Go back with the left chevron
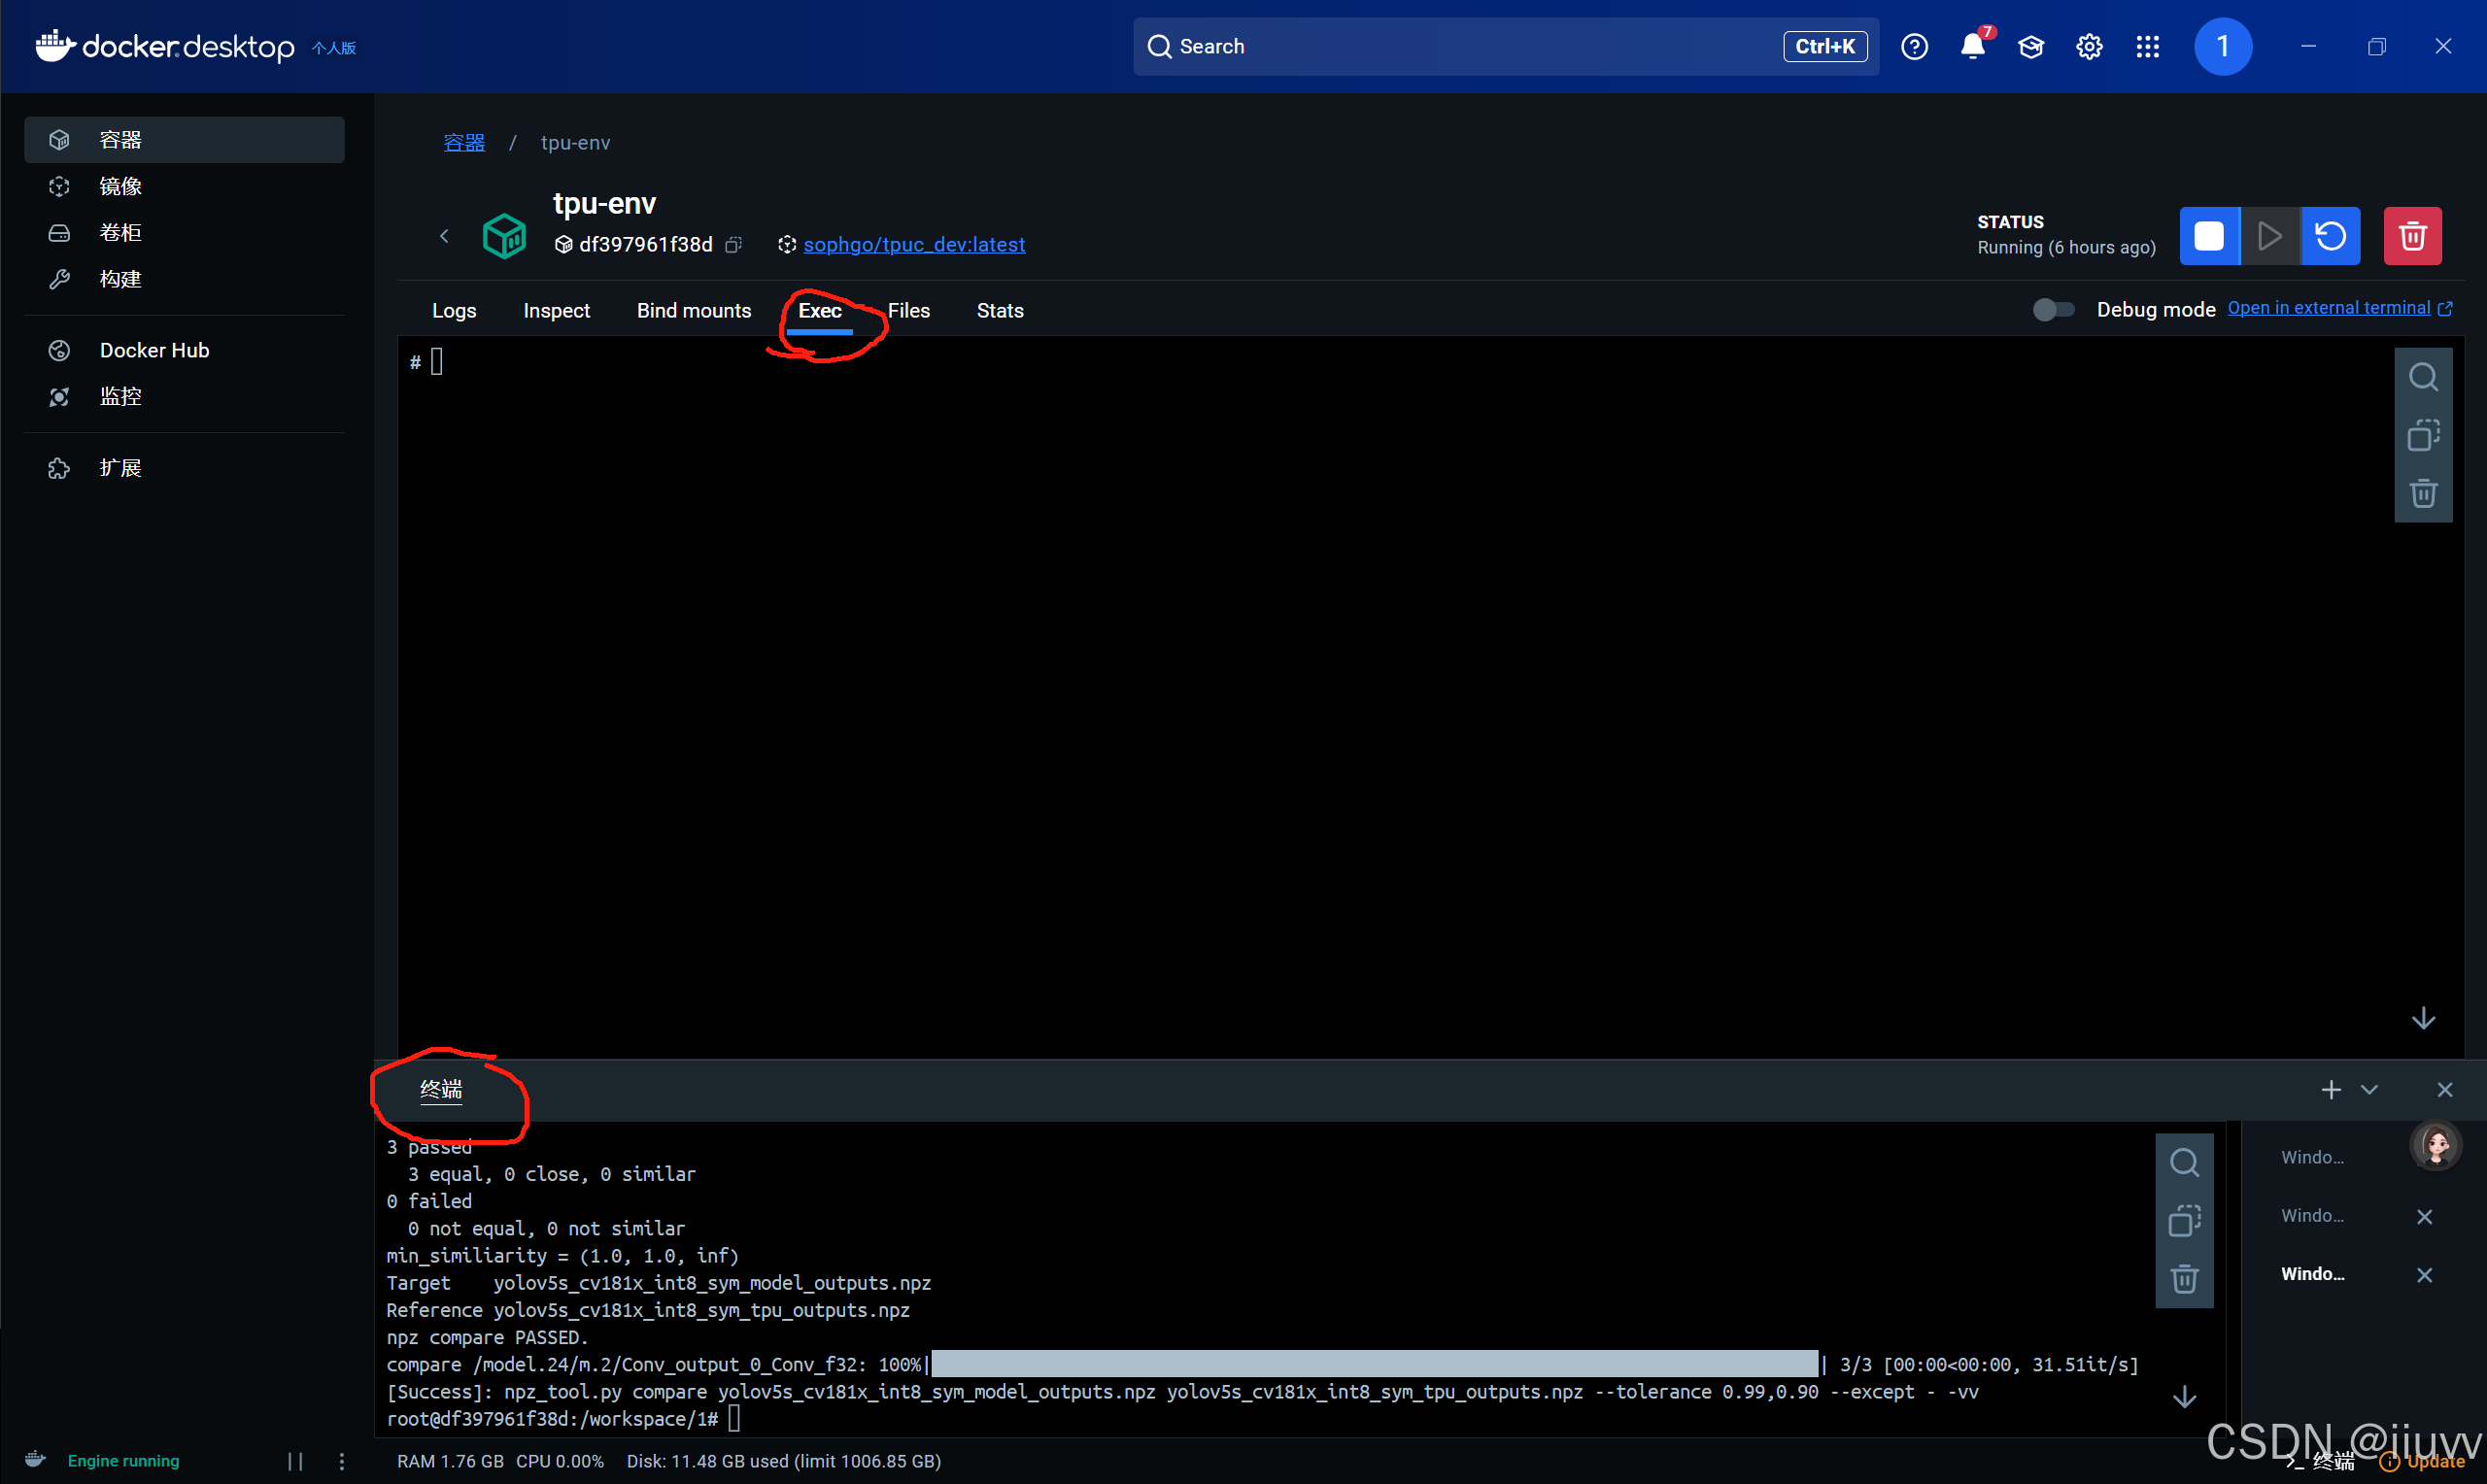Viewport: 2487px width, 1484px height. 444,236
